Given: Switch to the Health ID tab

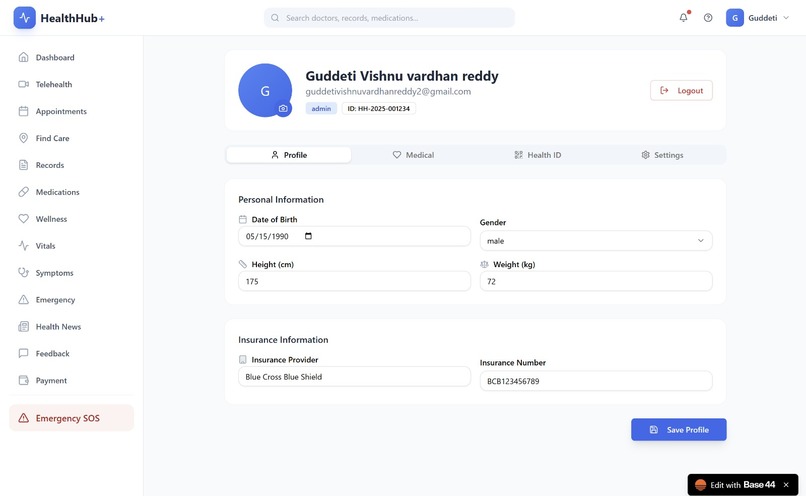Looking at the screenshot, I should pyautogui.click(x=538, y=155).
